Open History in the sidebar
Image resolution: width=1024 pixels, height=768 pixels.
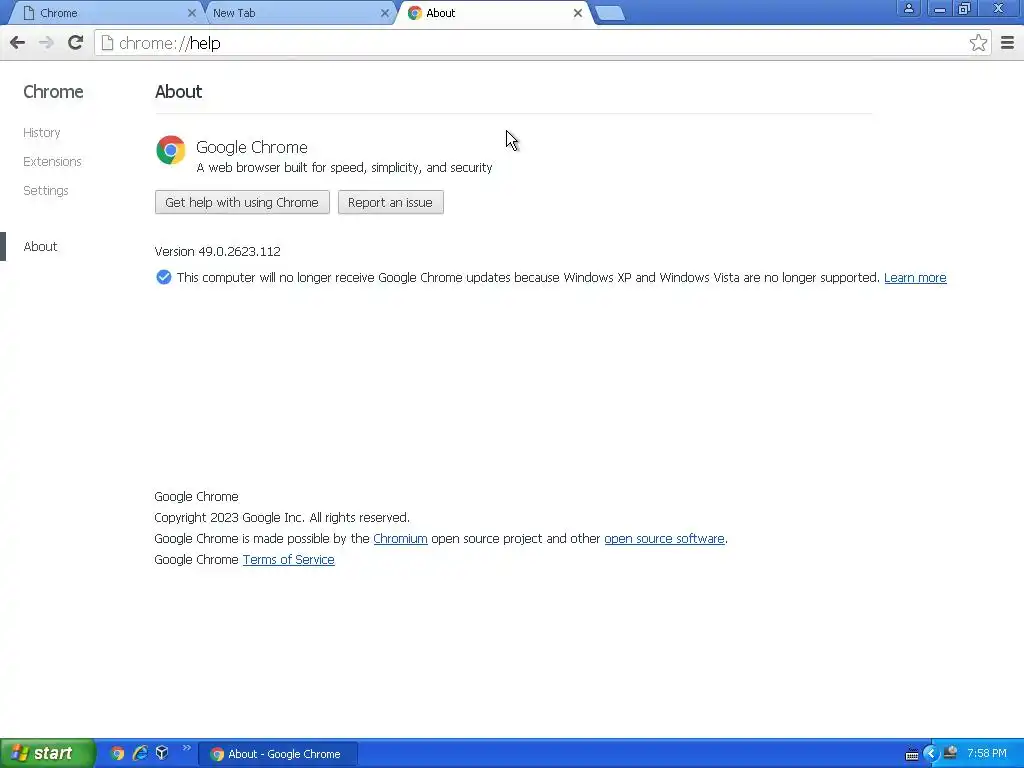(x=42, y=133)
